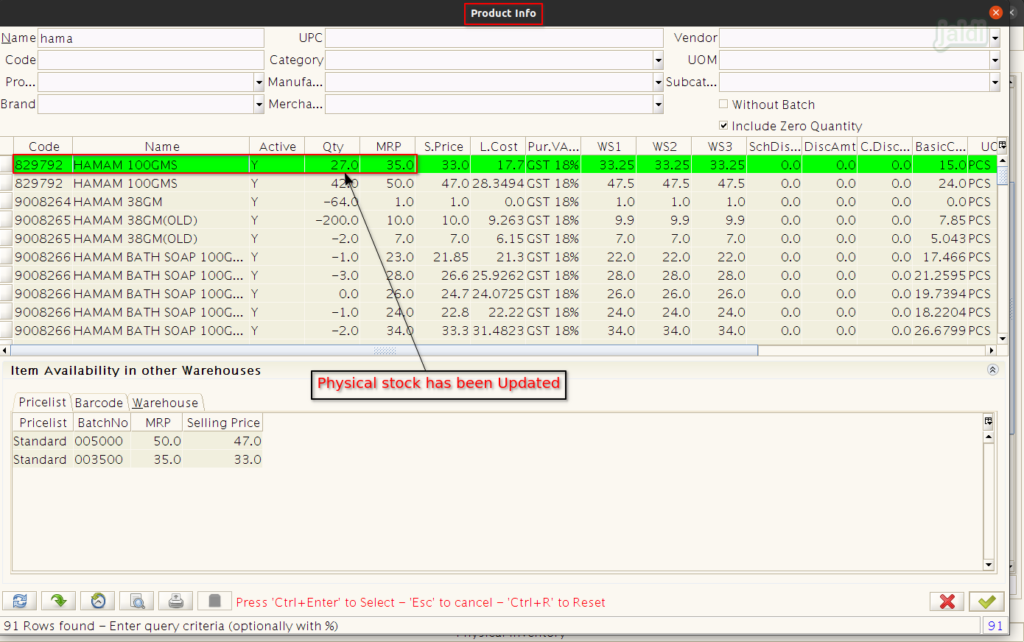Image resolution: width=1024 pixels, height=642 pixels.
Task: Switch to the Pricelist tab
Action: [42, 402]
